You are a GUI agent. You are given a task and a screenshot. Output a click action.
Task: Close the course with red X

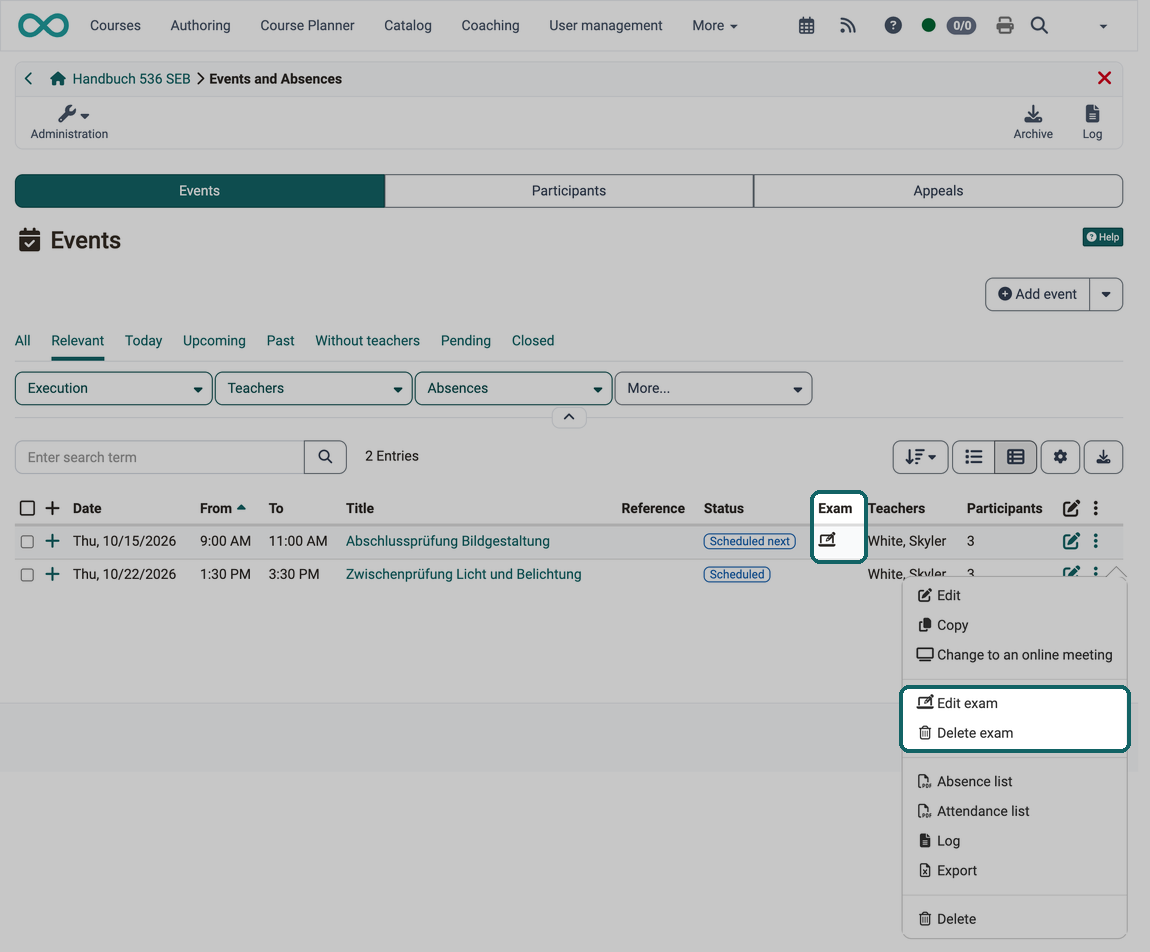click(x=1104, y=78)
